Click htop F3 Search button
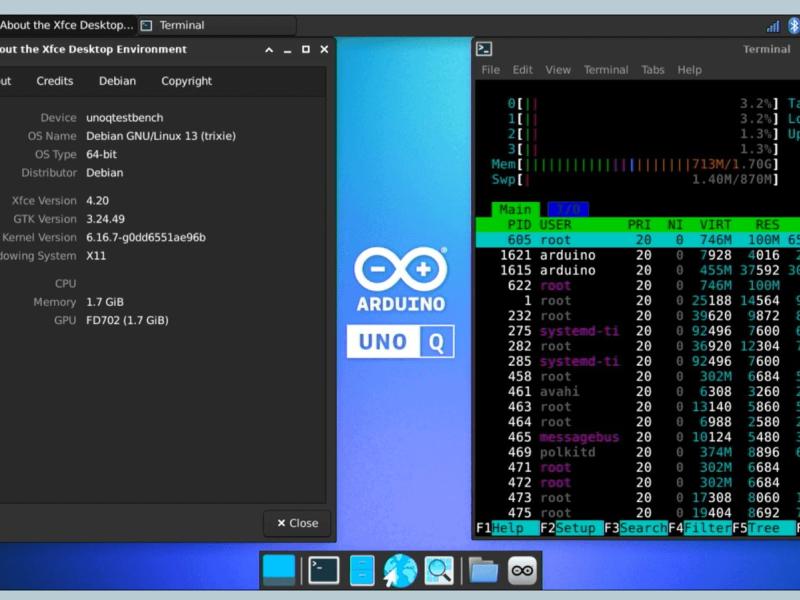The image size is (800, 600). (636, 528)
